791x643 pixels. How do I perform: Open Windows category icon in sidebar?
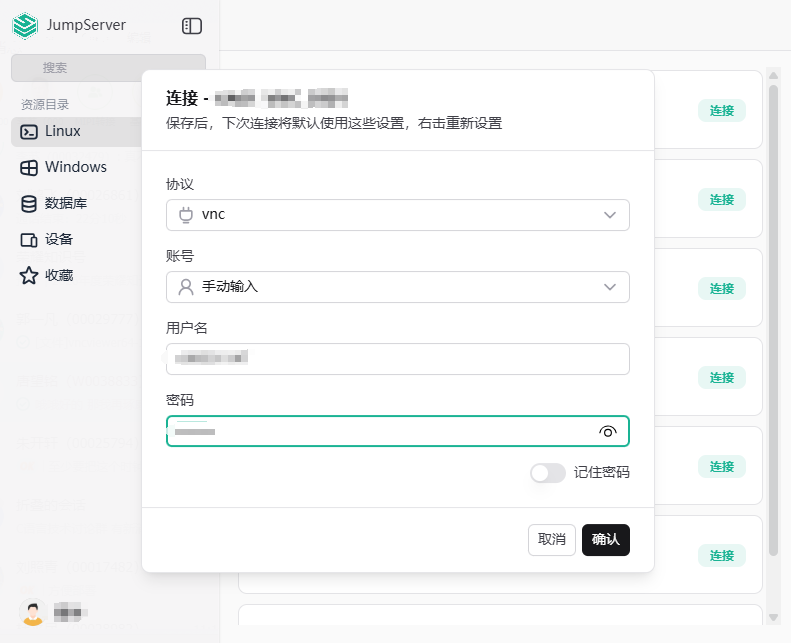[28, 167]
